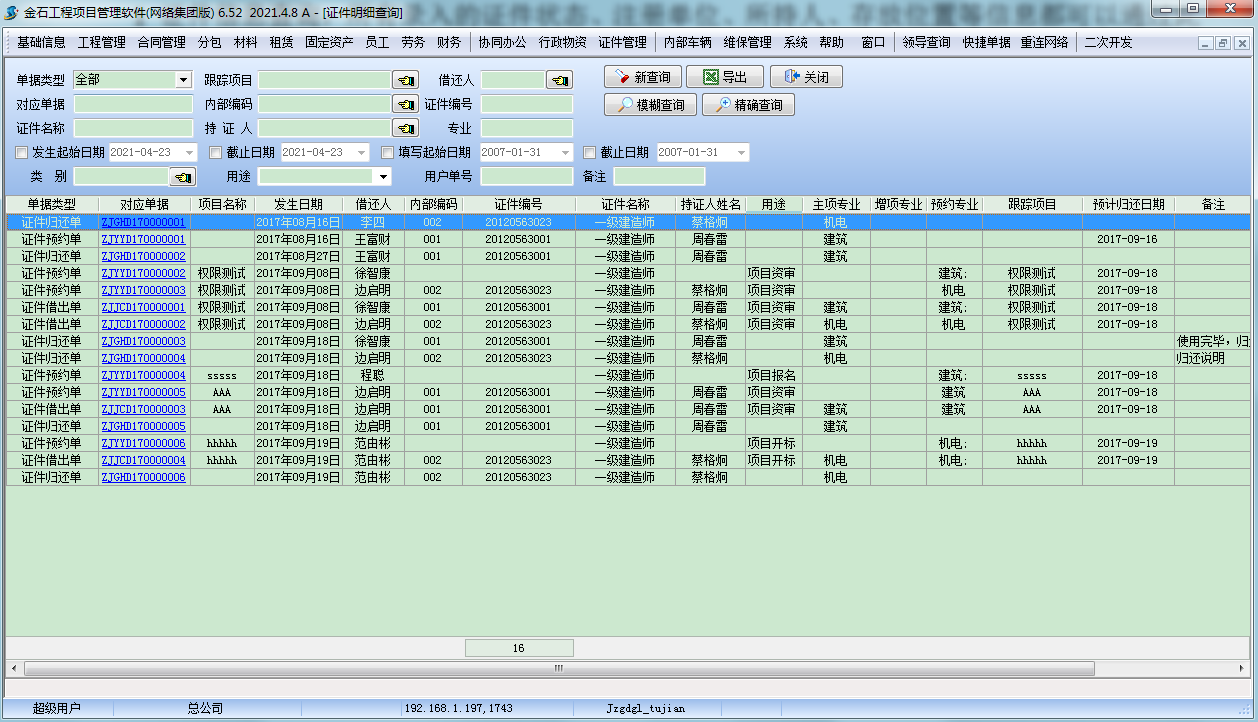Screen dimensions: 1258x722
Task: Click the lookup icon beside 持证人 field
Action: [x=405, y=128]
